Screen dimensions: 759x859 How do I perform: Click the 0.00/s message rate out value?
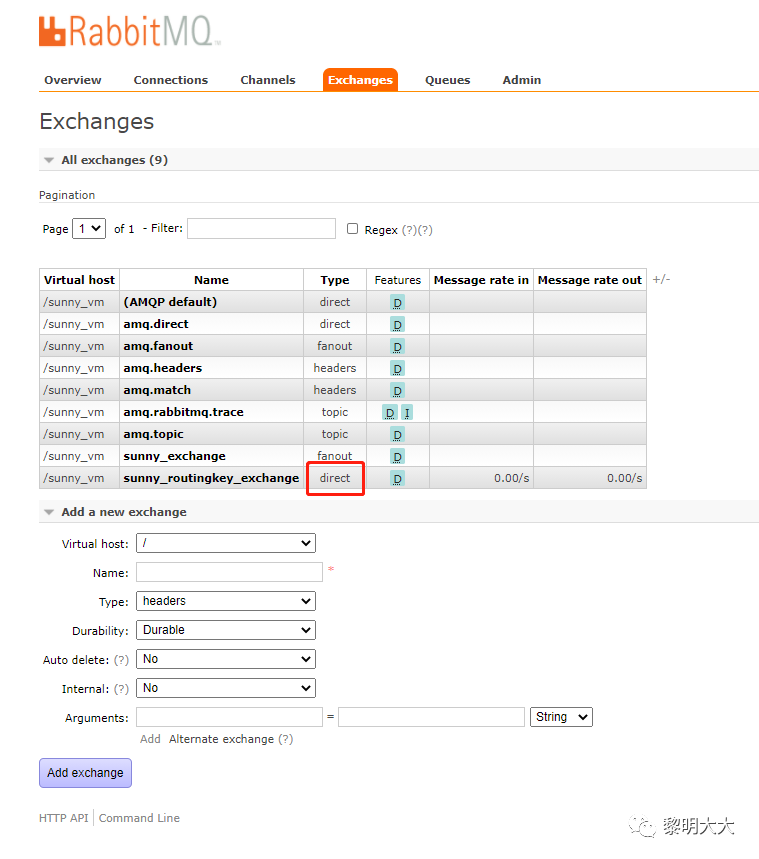[624, 478]
